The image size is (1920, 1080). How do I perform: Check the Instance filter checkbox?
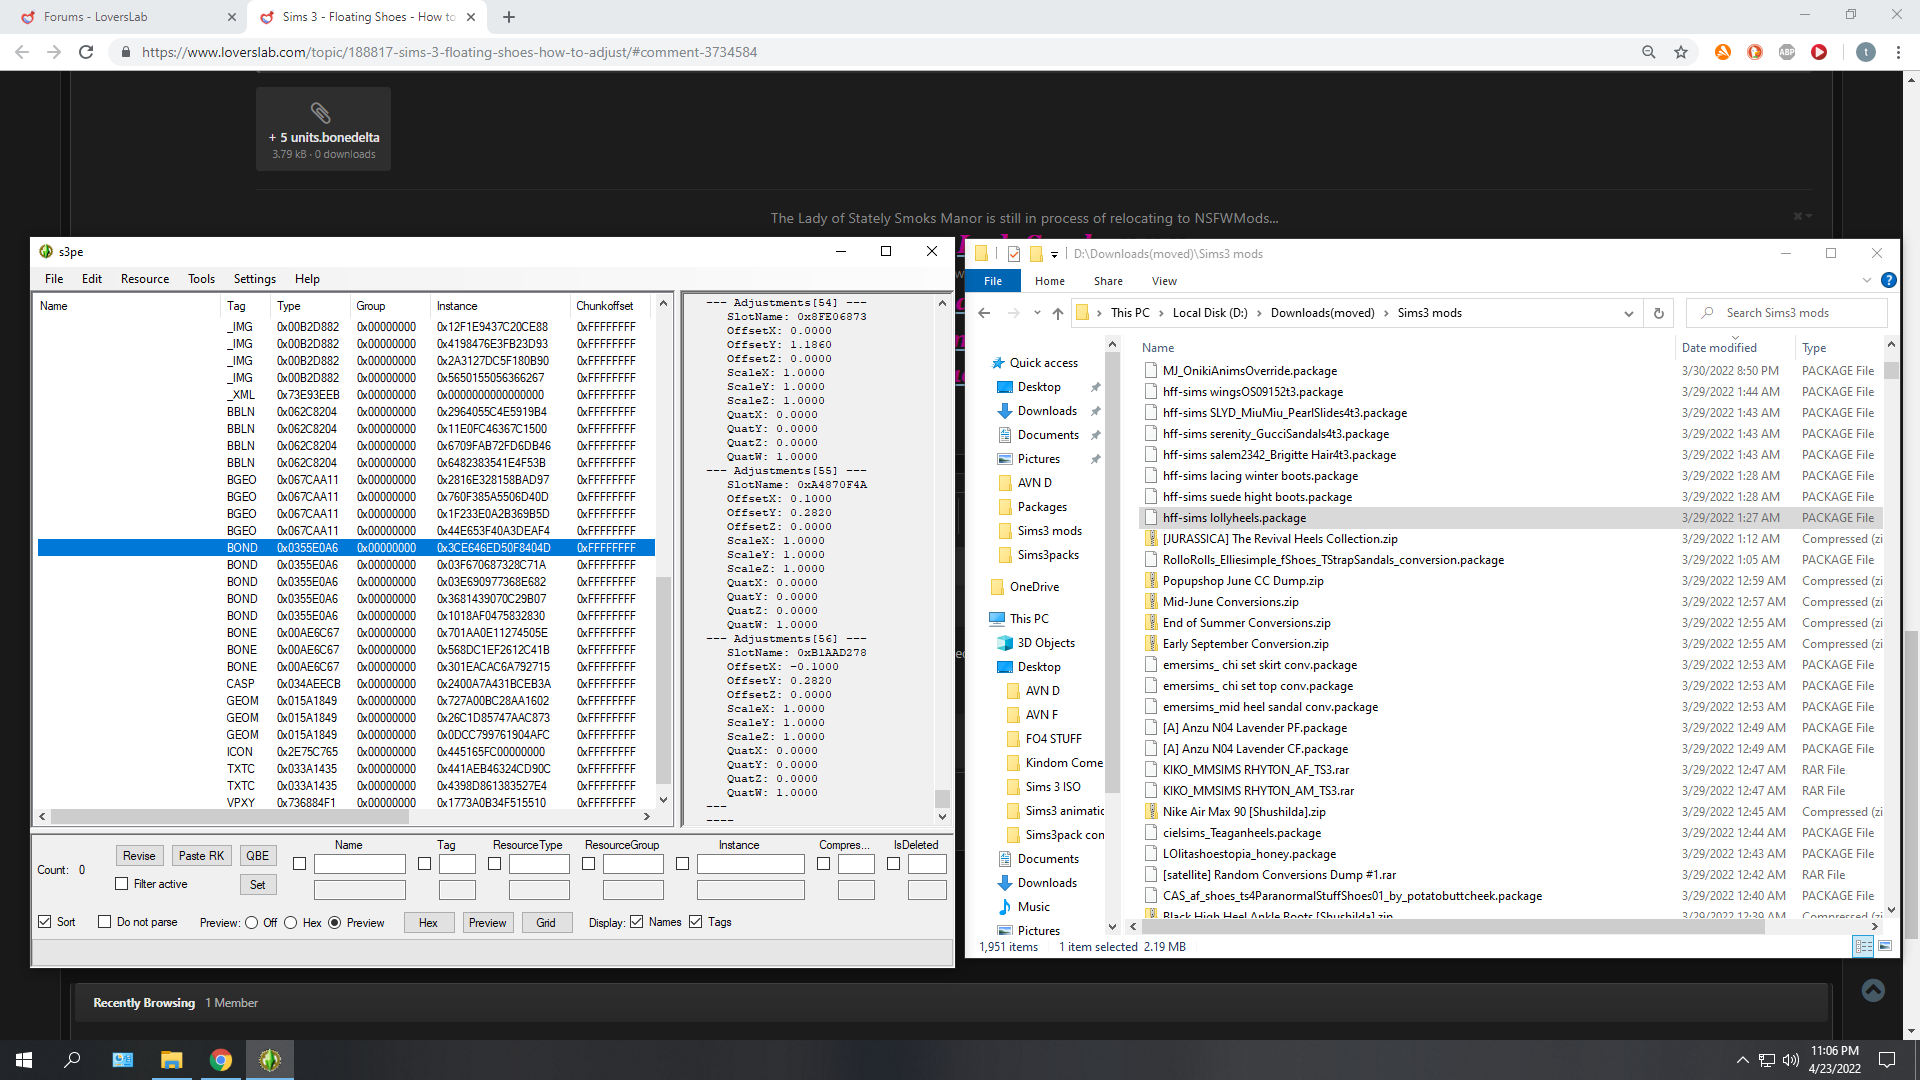tap(683, 864)
